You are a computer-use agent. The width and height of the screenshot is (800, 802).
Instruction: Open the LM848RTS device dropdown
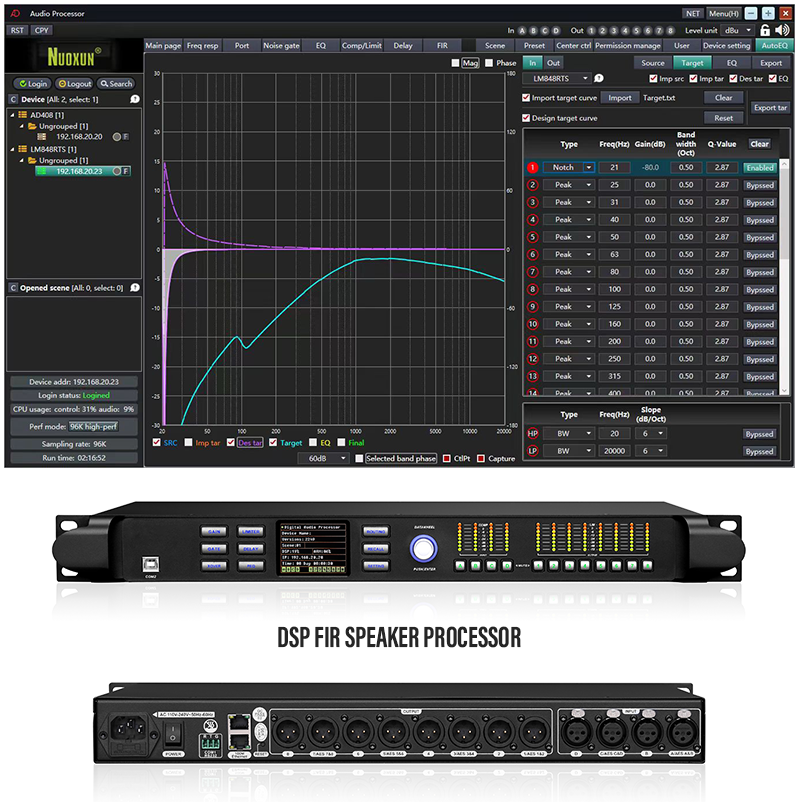pos(557,78)
